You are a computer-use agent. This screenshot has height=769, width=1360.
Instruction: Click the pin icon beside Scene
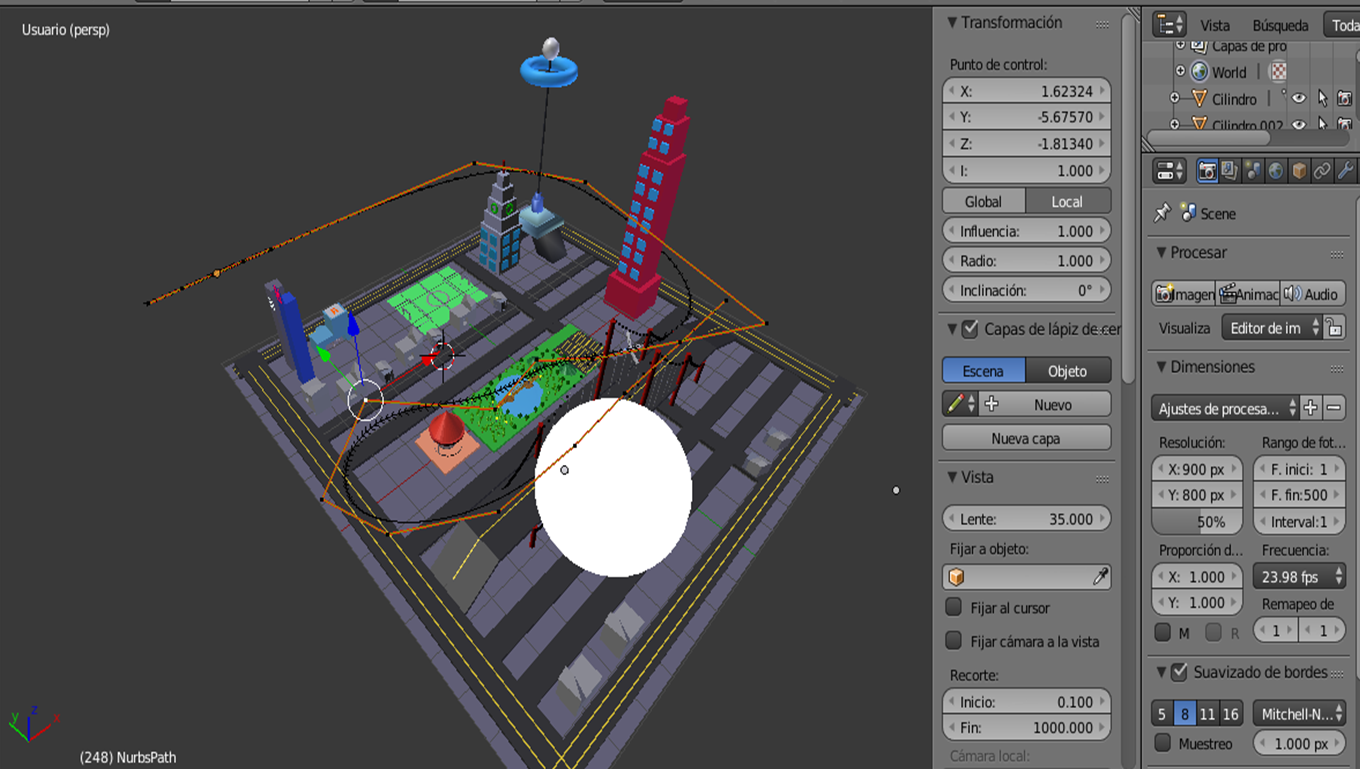(1162, 213)
